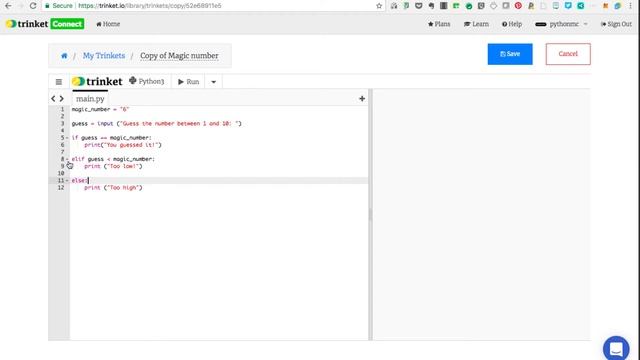
Task: Click the Python3 language label
Action: click(147, 81)
